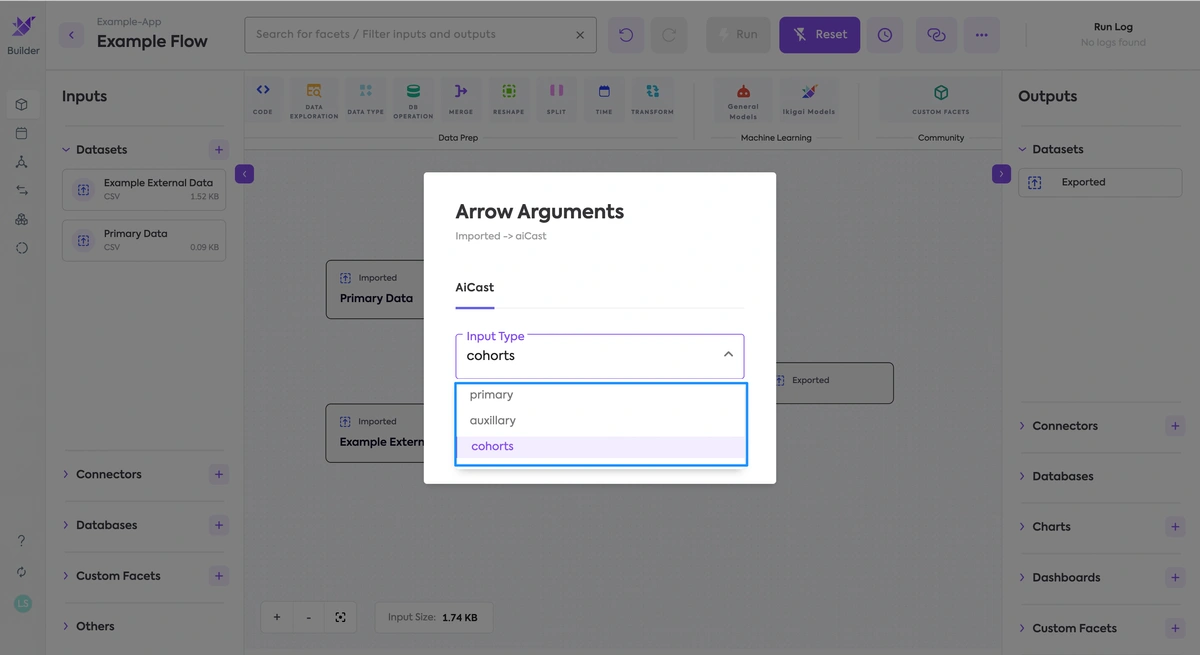Image resolution: width=1200 pixels, height=655 pixels.
Task: Clear the facet search field with X
Action: tap(580, 35)
